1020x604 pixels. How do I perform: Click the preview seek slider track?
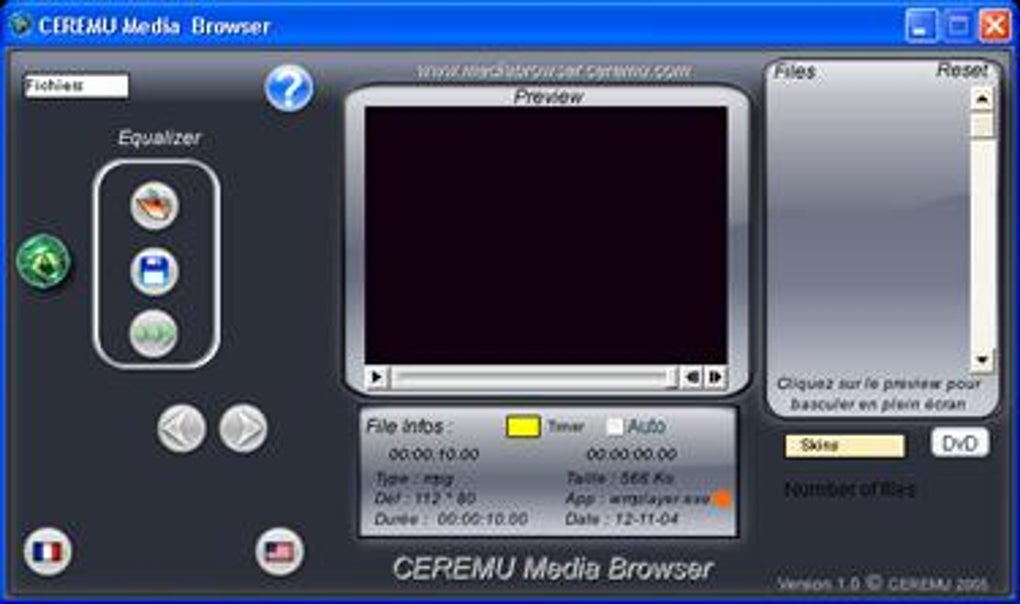point(533,377)
